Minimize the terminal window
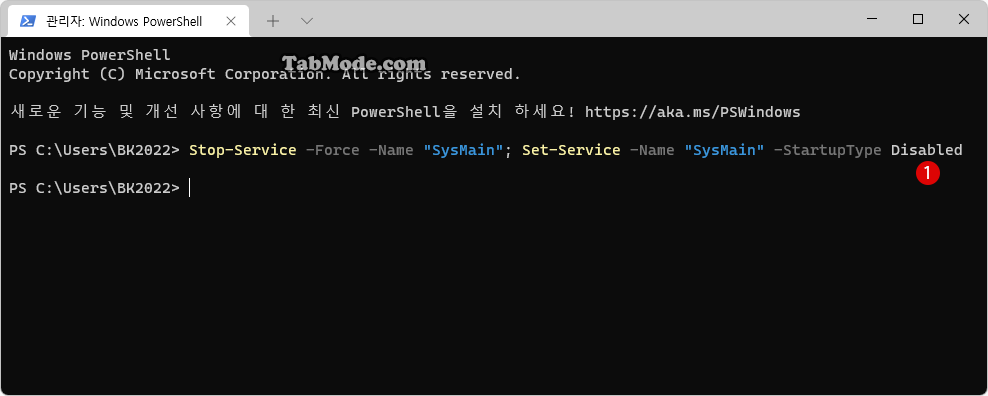 pyautogui.click(x=872, y=20)
